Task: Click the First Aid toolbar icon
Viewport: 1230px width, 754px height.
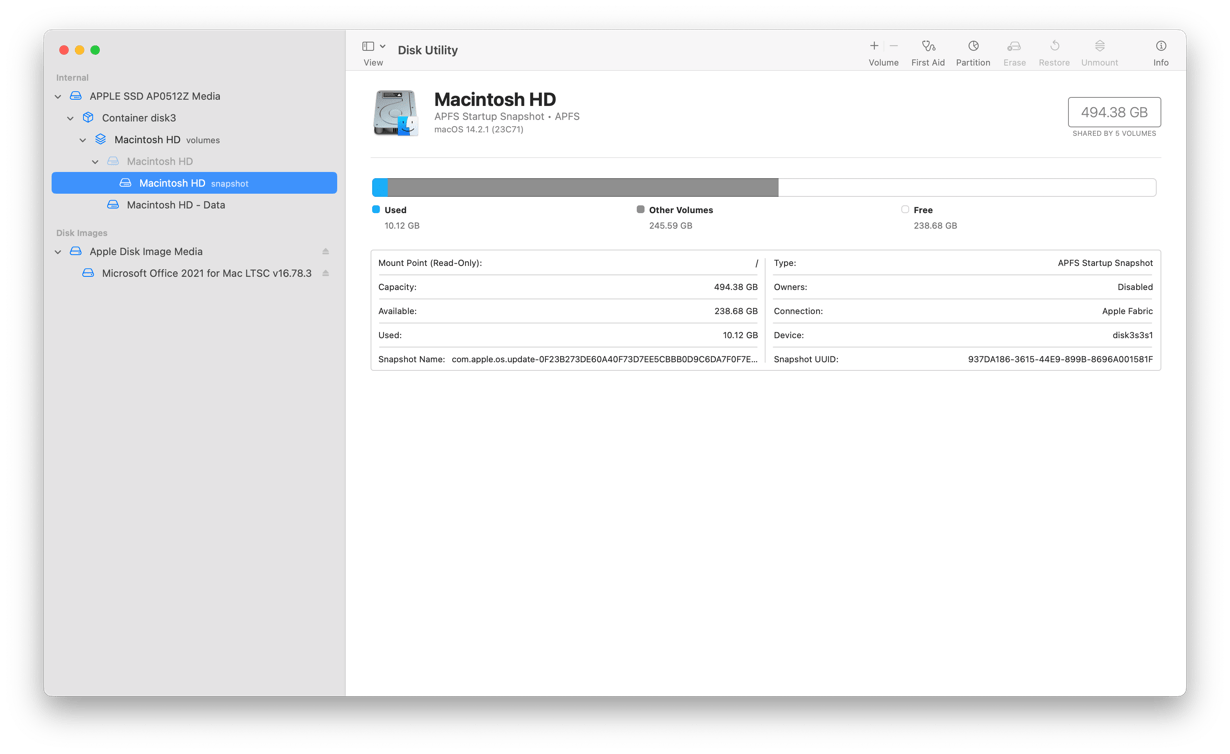Action: point(927,47)
